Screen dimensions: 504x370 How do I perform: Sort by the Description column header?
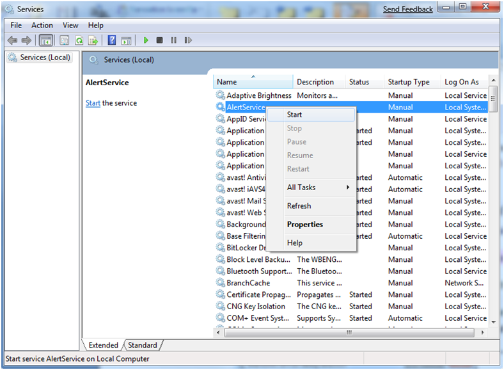pos(319,82)
